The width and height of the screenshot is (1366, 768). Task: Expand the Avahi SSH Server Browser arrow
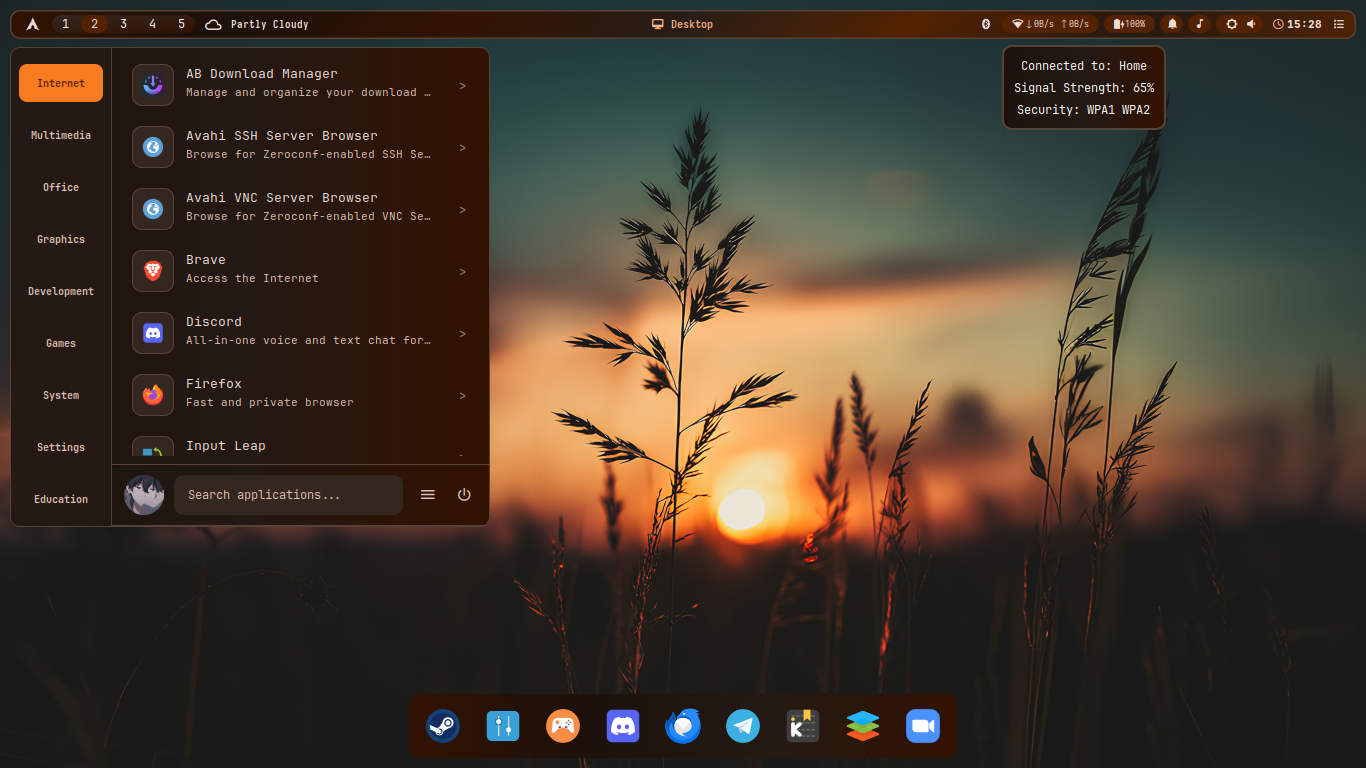click(462, 148)
